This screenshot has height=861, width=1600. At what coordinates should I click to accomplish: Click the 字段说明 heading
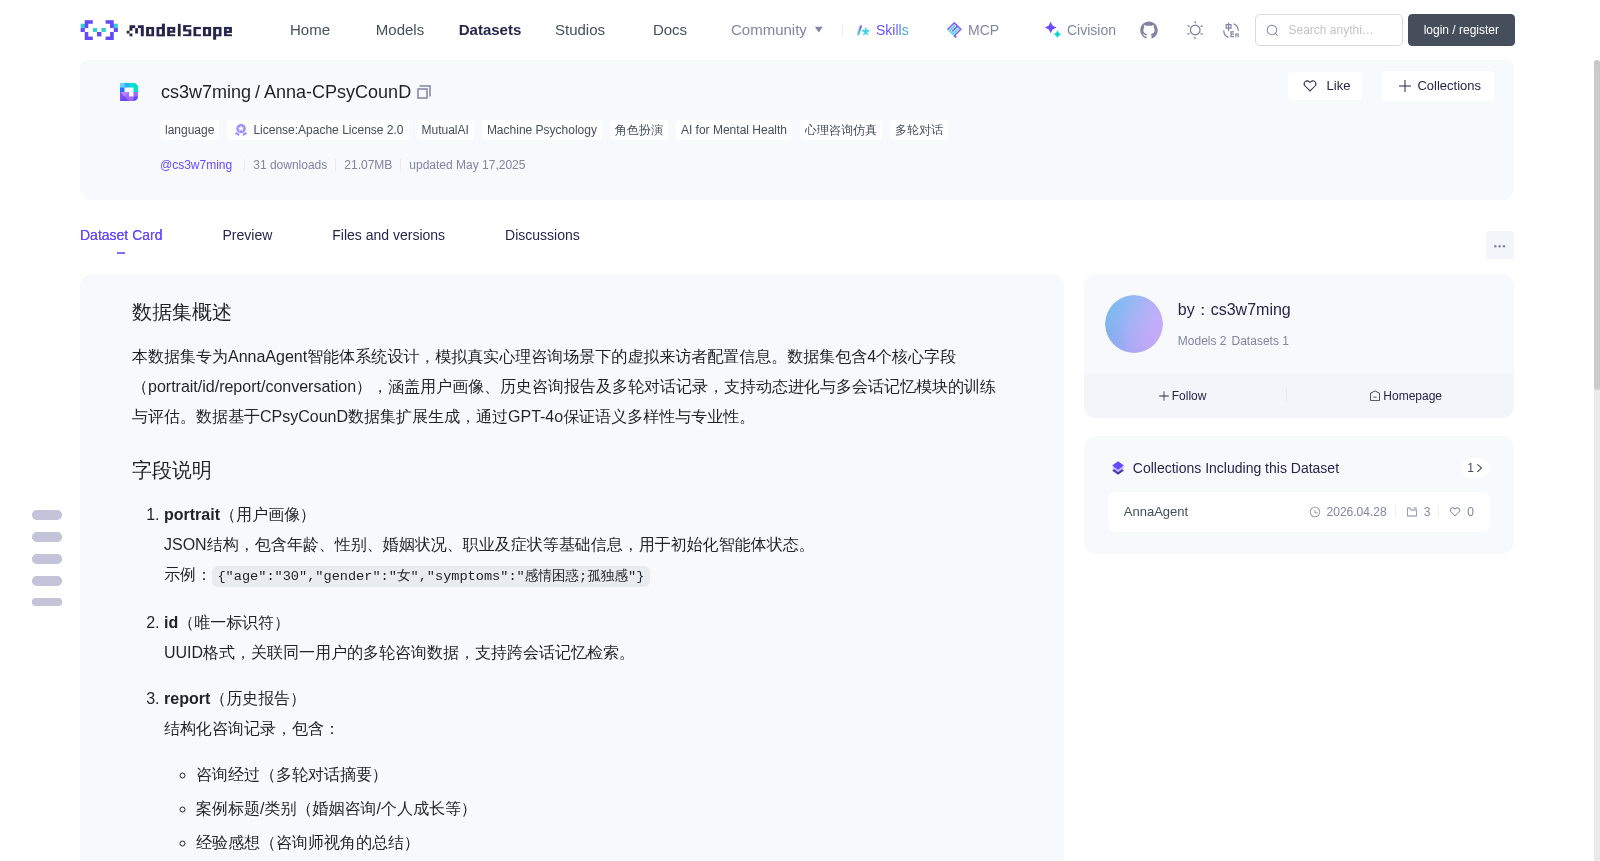tap(172, 471)
